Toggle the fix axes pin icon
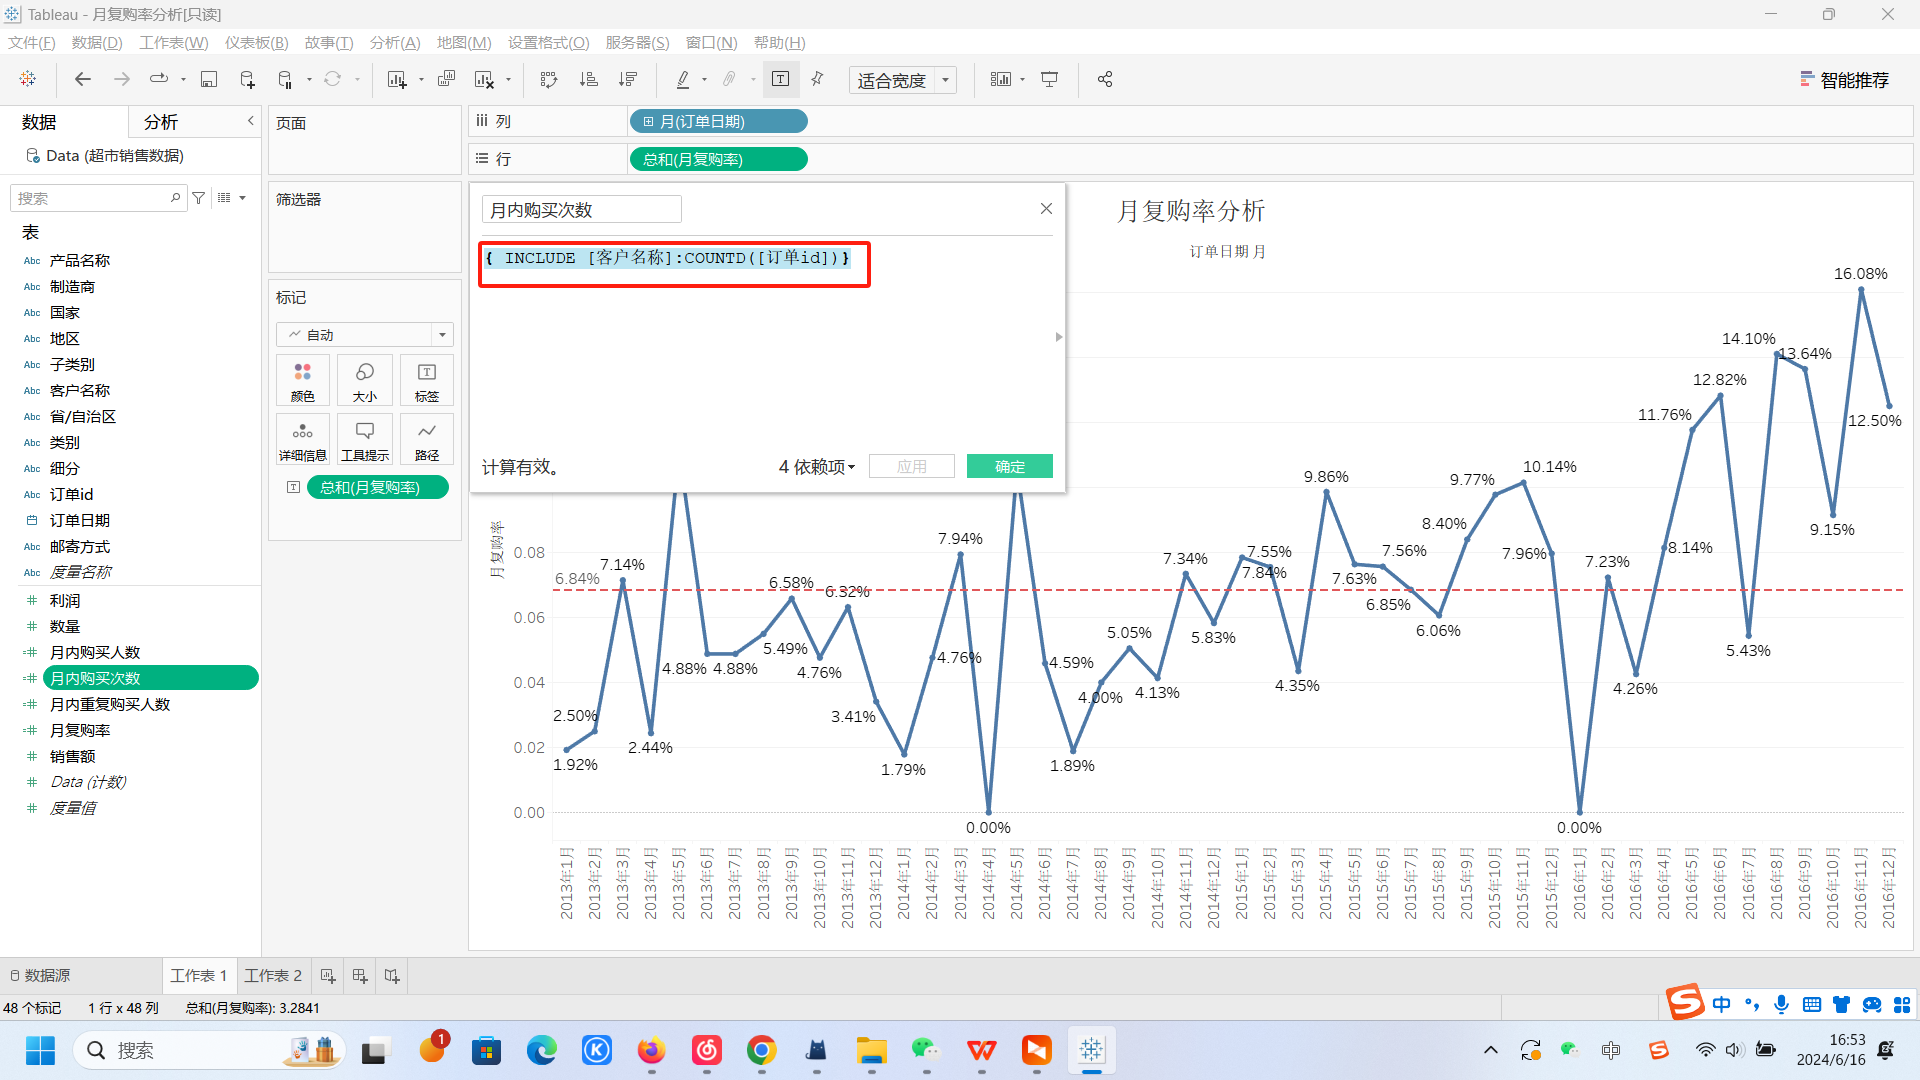The width and height of the screenshot is (1920, 1080). point(818,79)
